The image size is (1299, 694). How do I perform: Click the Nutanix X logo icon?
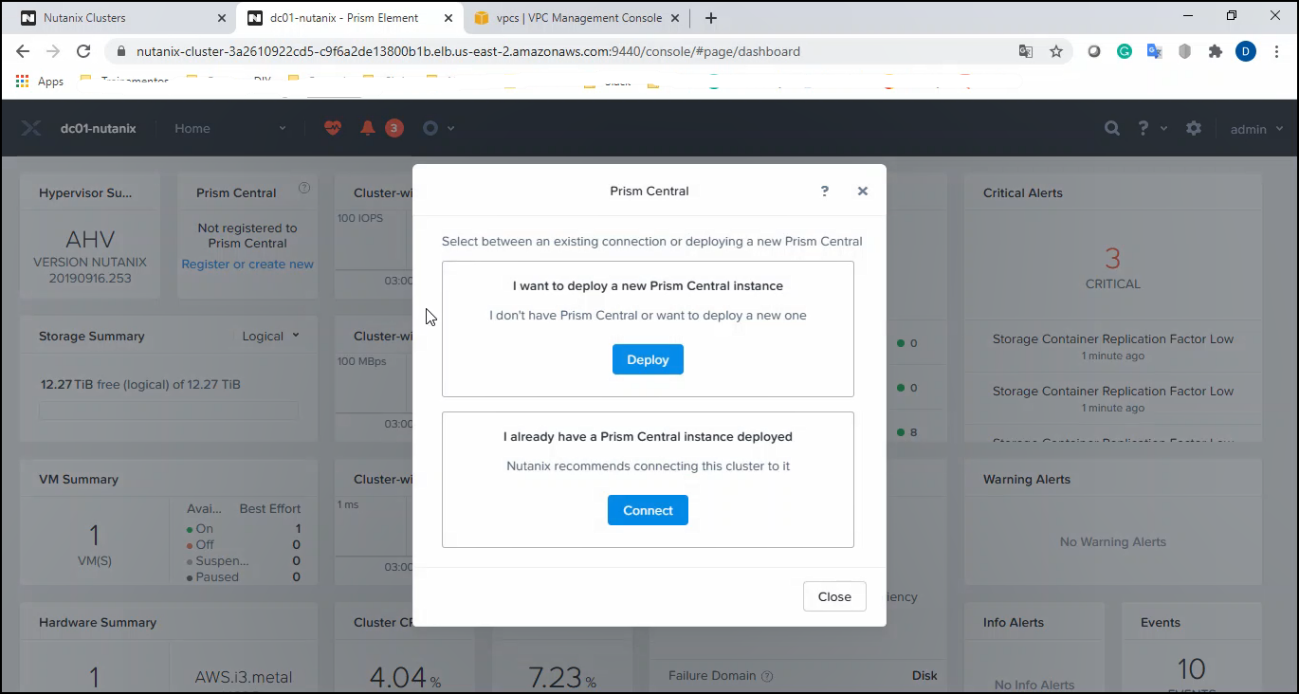point(31,128)
